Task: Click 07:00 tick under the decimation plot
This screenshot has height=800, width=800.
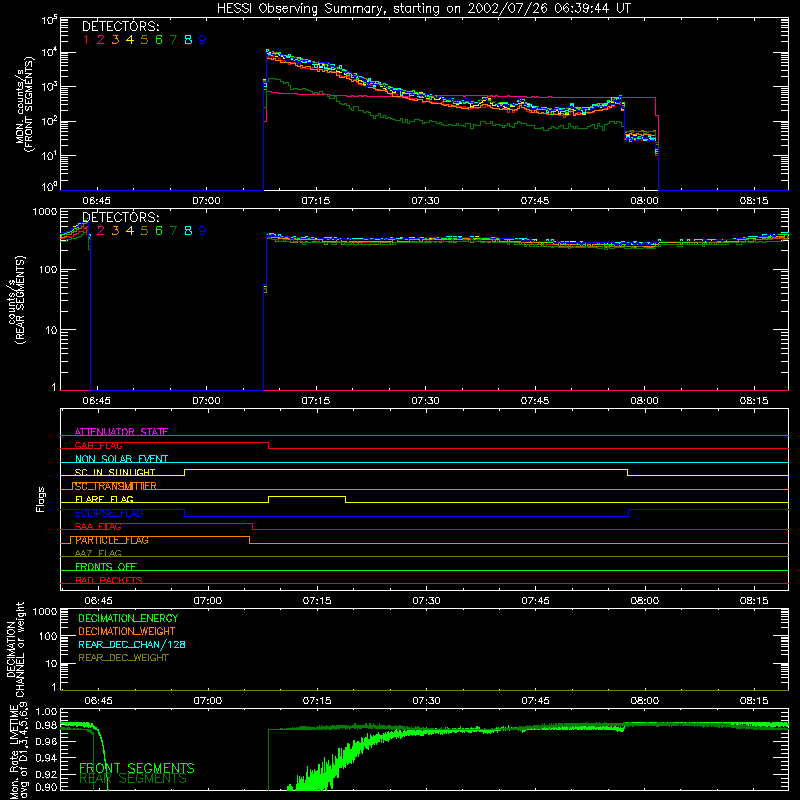Action: tap(208, 701)
